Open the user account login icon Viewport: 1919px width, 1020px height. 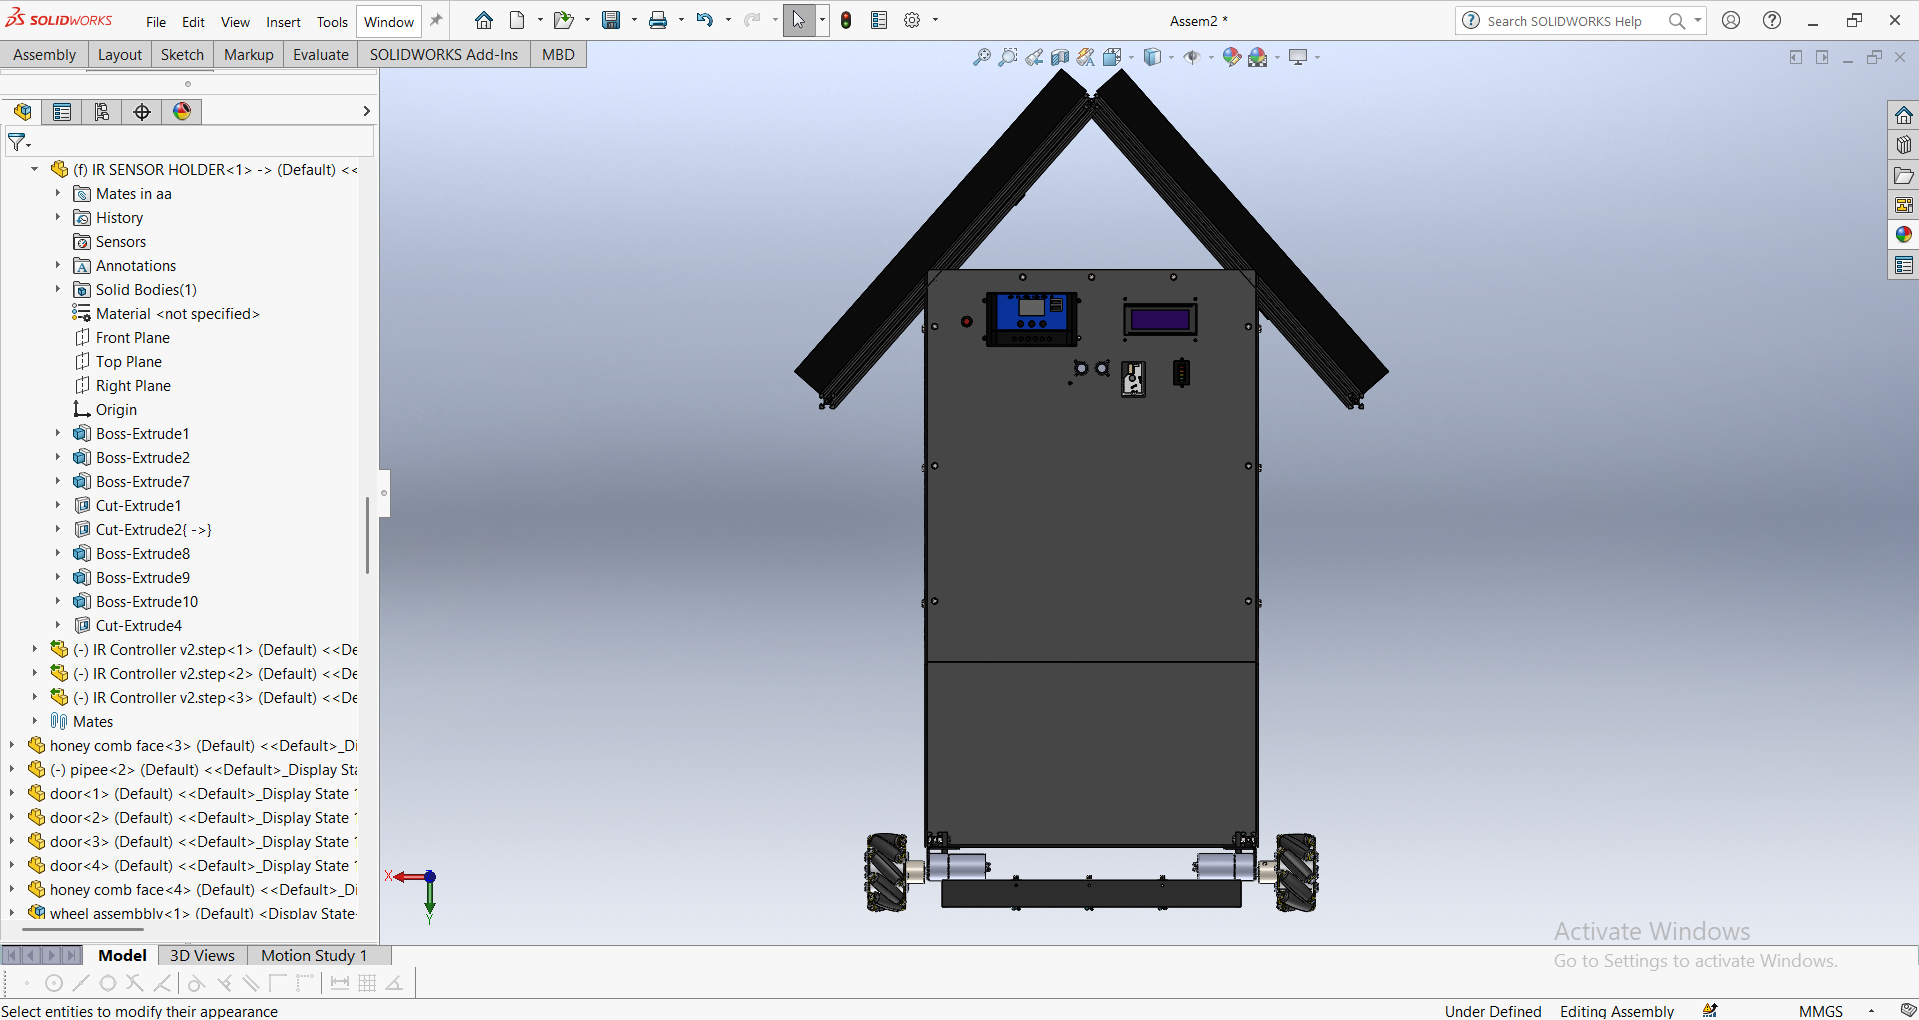(1731, 20)
